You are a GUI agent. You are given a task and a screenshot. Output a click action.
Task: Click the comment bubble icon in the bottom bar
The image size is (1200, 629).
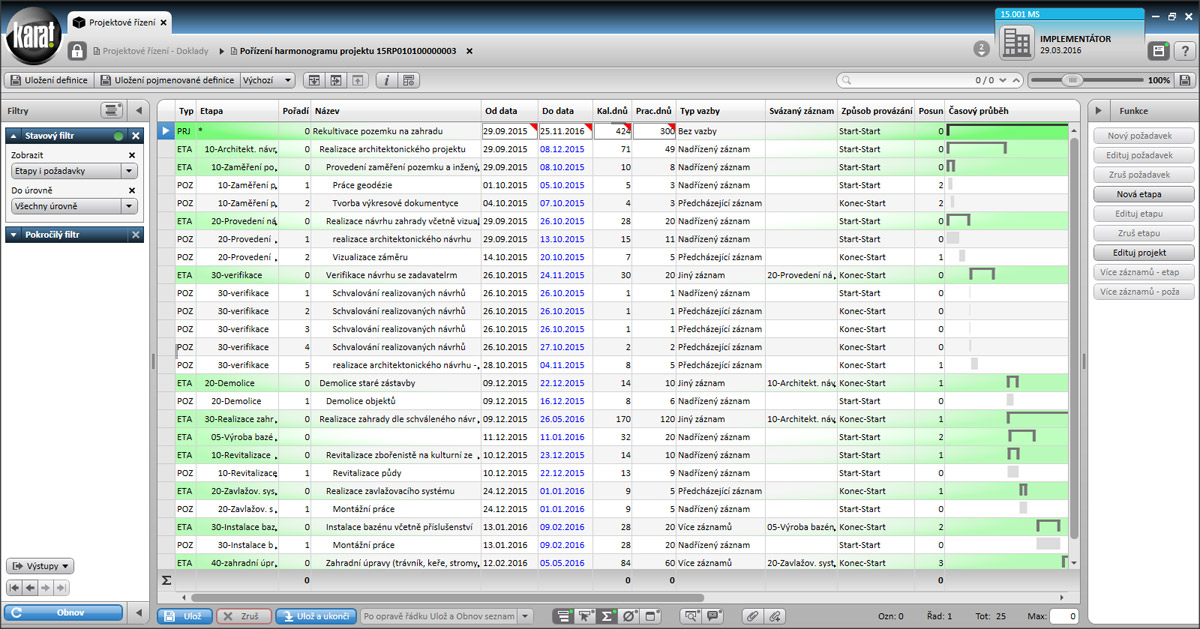(x=714, y=616)
